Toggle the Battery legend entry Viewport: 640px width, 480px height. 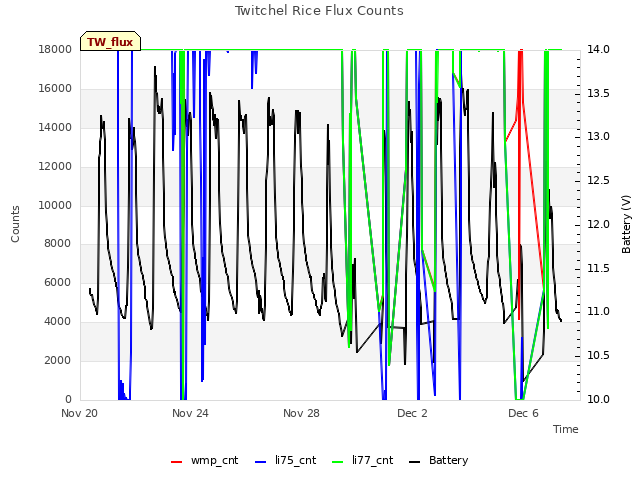click(439, 460)
